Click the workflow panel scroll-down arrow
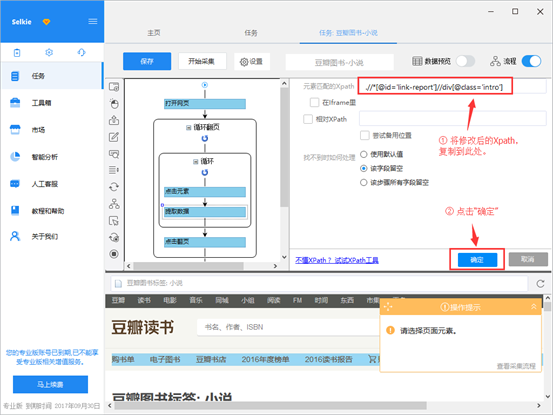The width and height of the screenshot is (553, 415). 284,257
